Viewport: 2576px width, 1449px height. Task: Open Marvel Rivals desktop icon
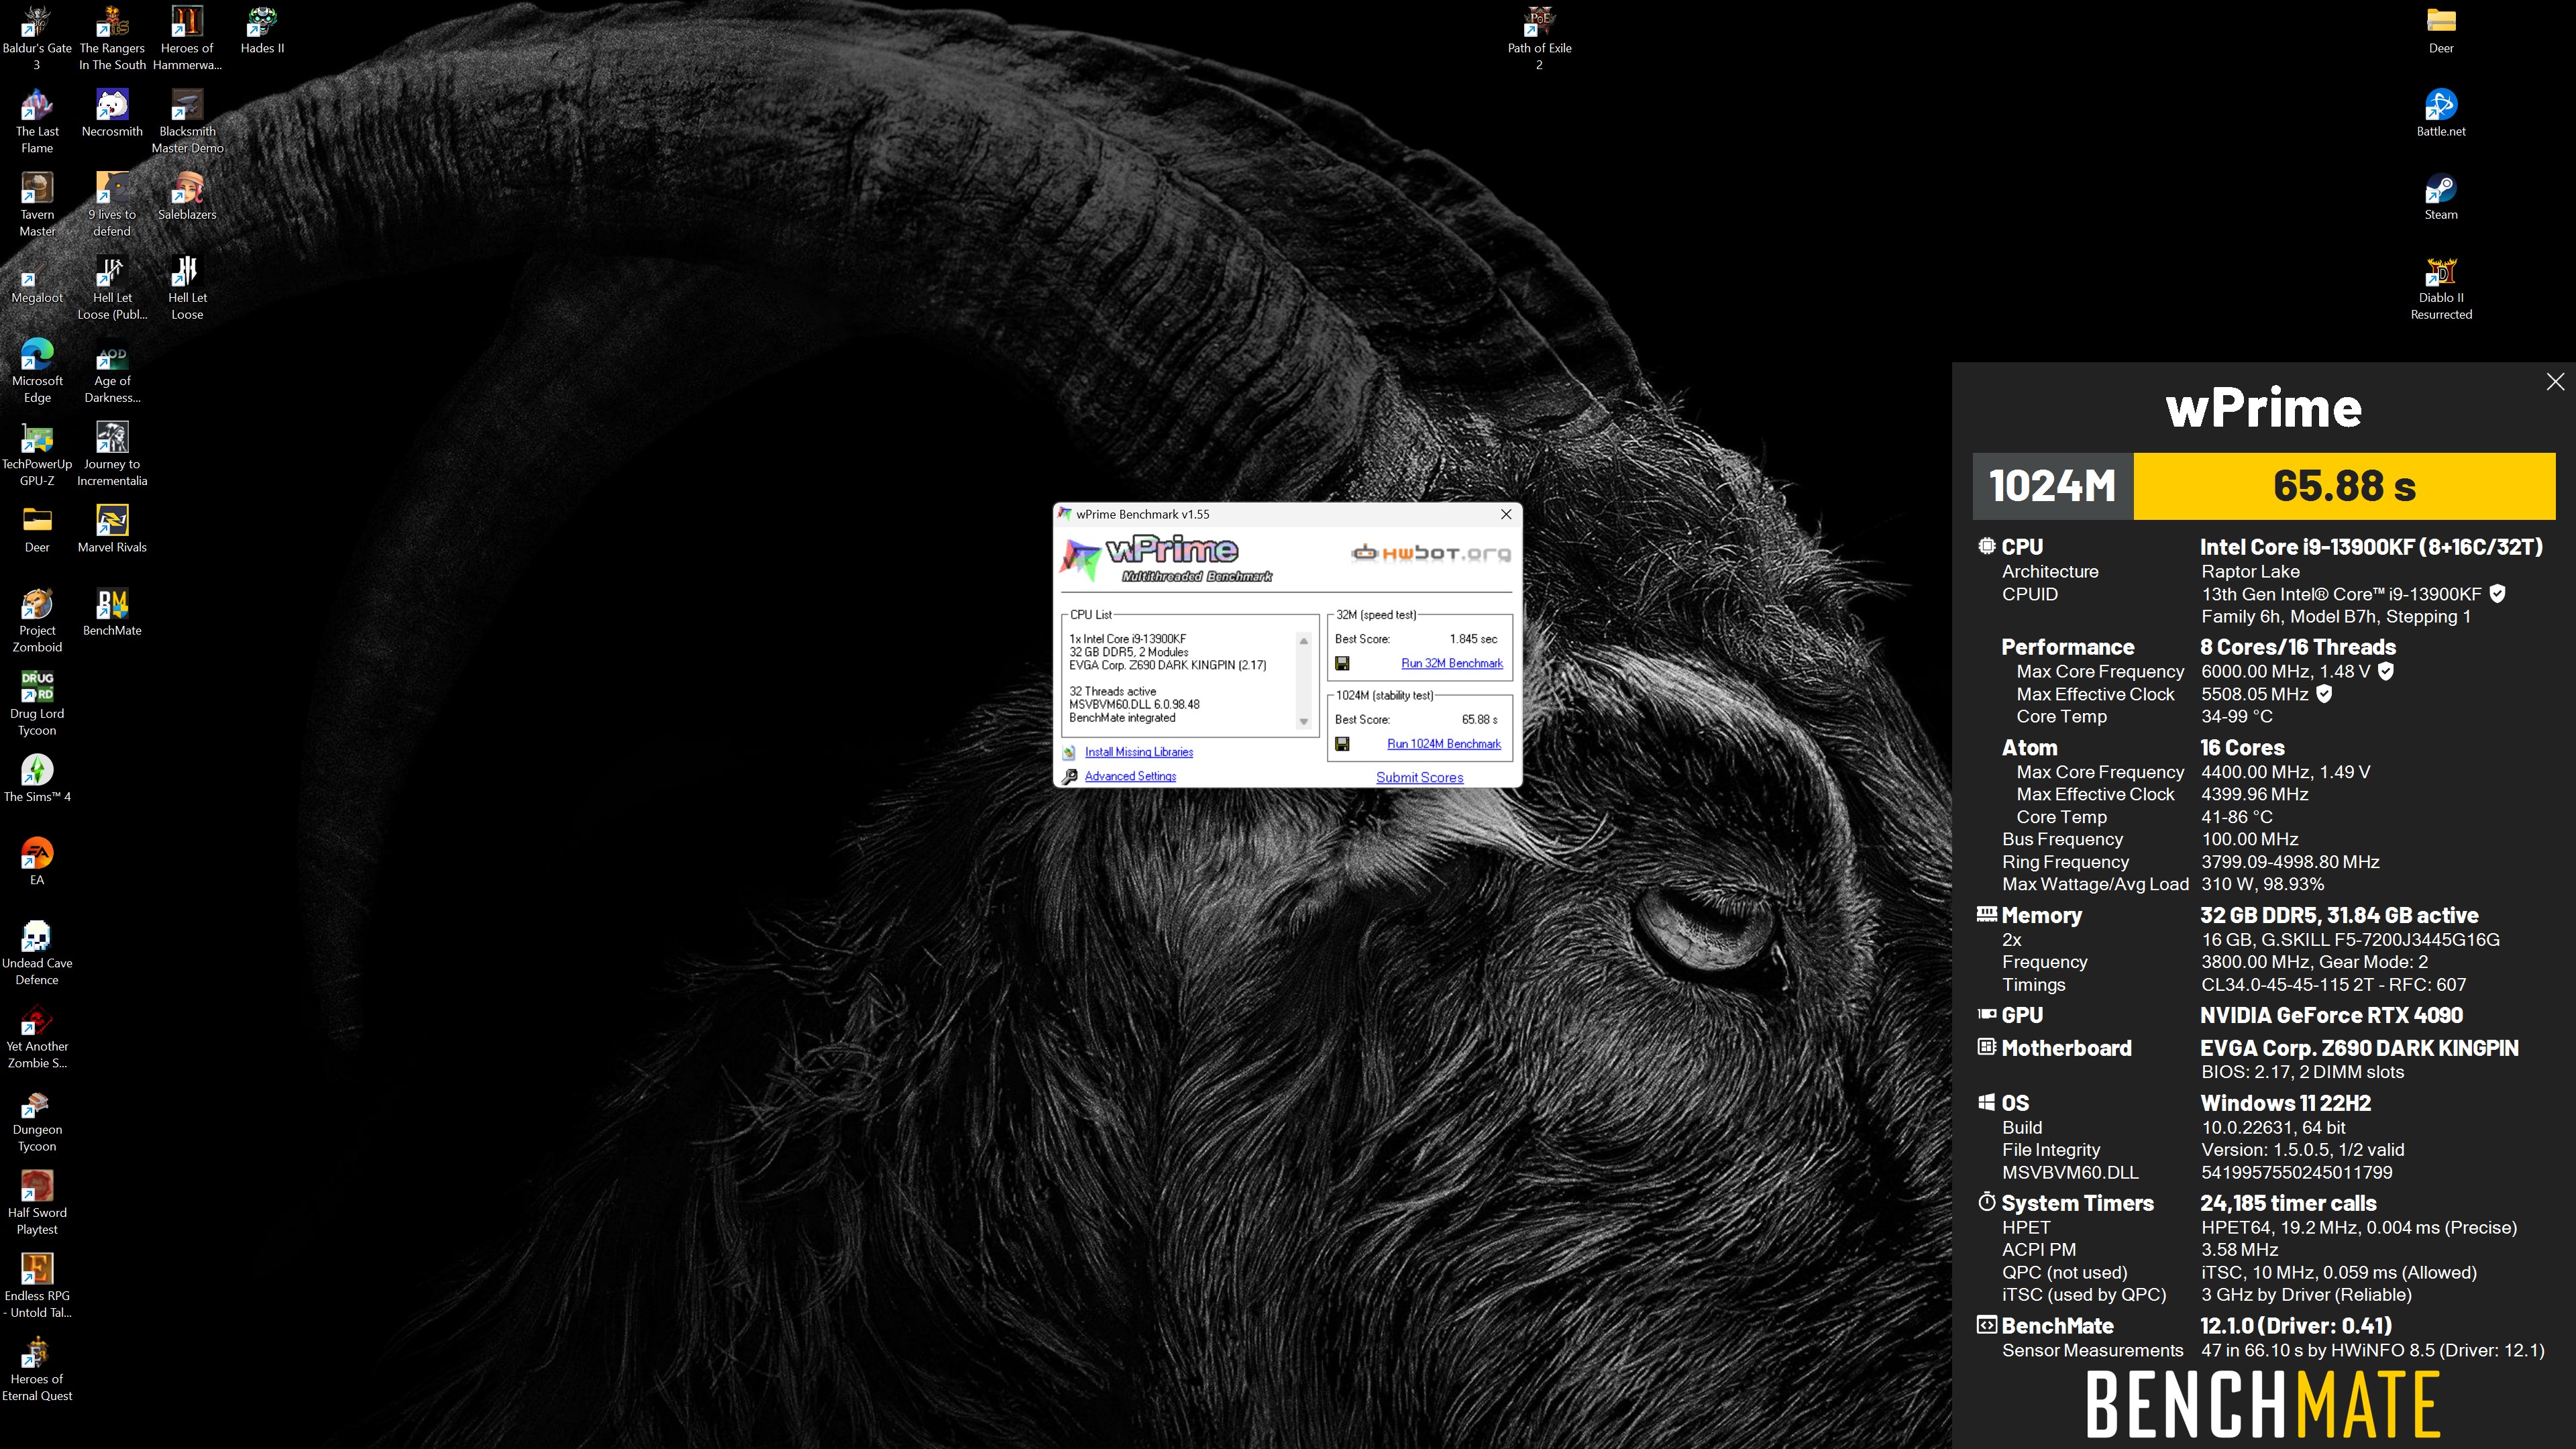tap(112, 528)
